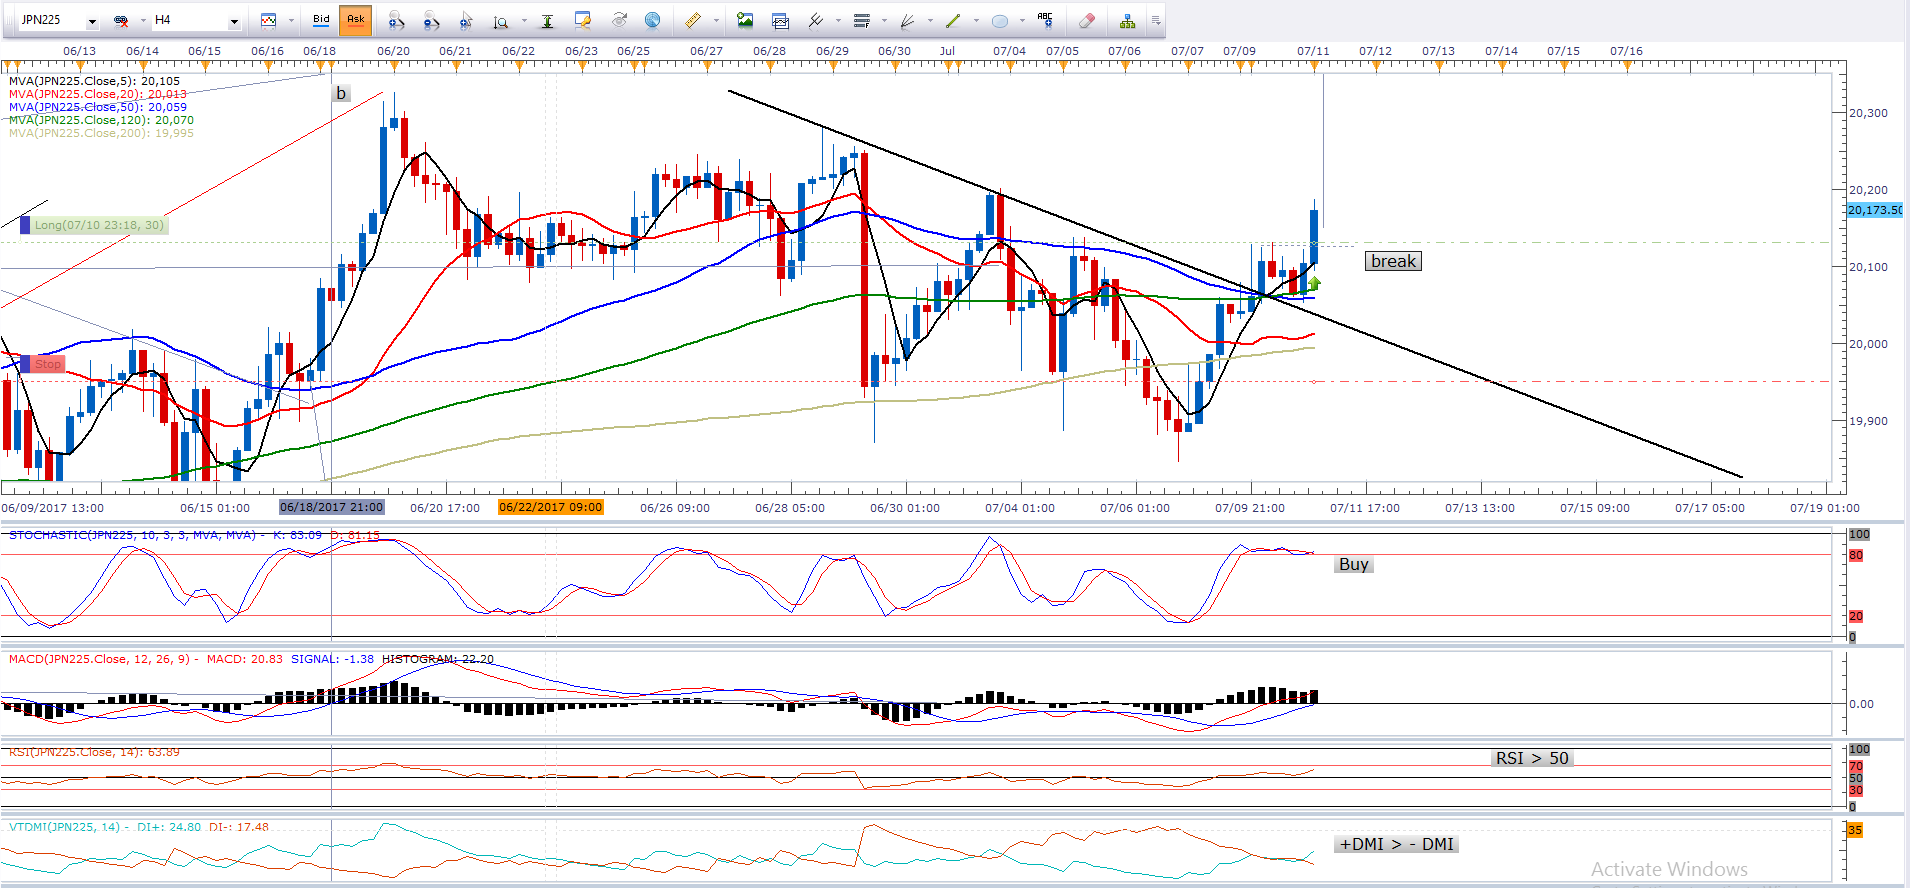Select the ruler measurement tool

(692, 20)
